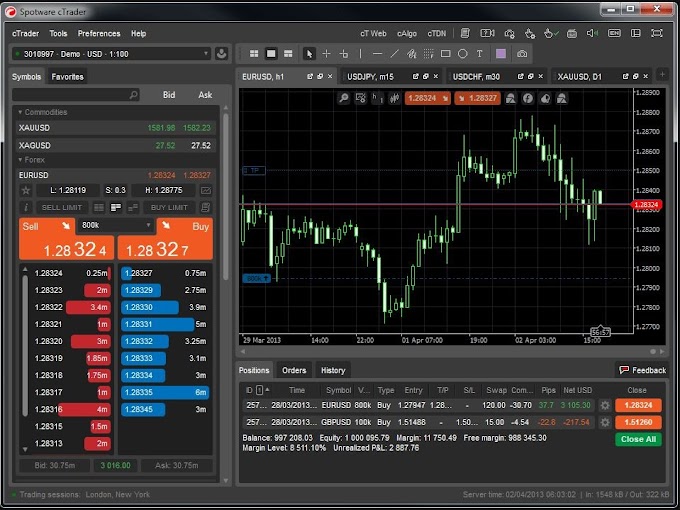Select the single-chart layout icon
This screenshot has height=510, width=680.
[x=271, y=54]
